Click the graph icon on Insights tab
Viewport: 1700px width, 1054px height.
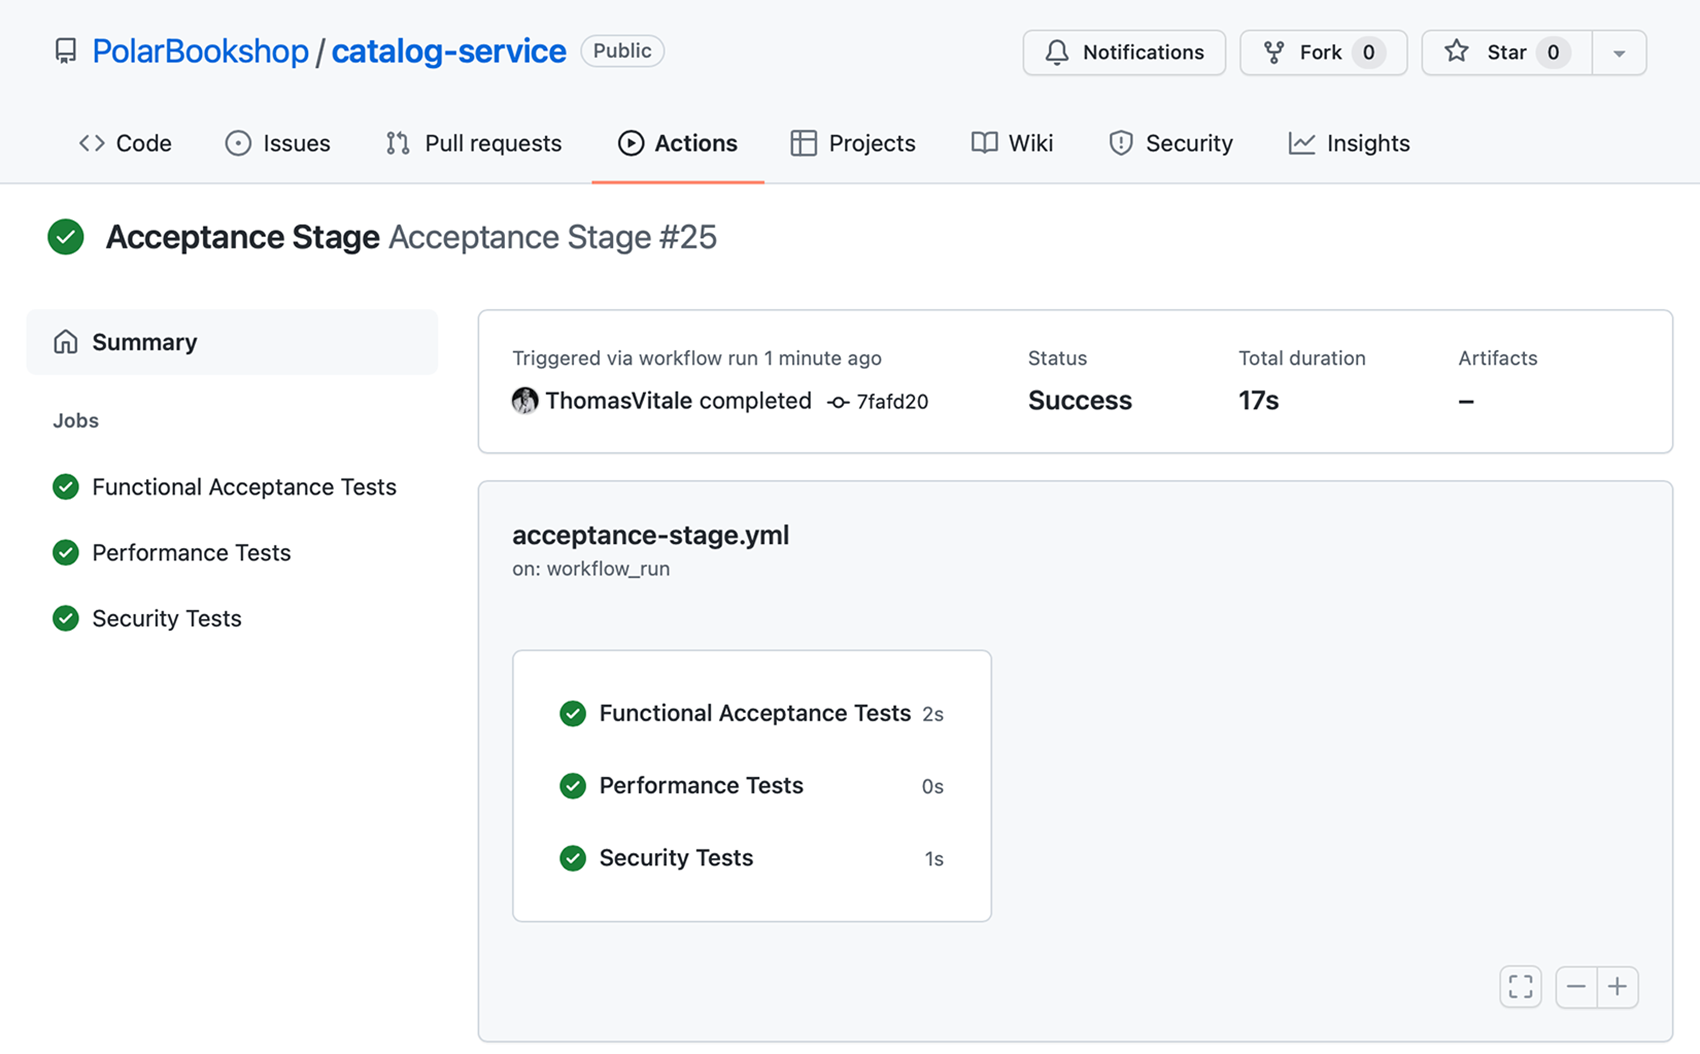click(1301, 143)
